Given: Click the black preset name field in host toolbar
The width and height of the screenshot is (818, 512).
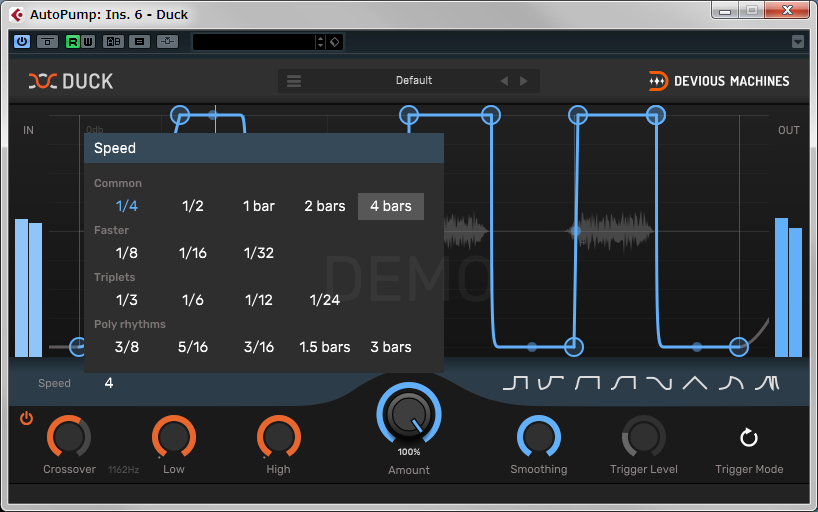Looking at the screenshot, I should click(254, 42).
